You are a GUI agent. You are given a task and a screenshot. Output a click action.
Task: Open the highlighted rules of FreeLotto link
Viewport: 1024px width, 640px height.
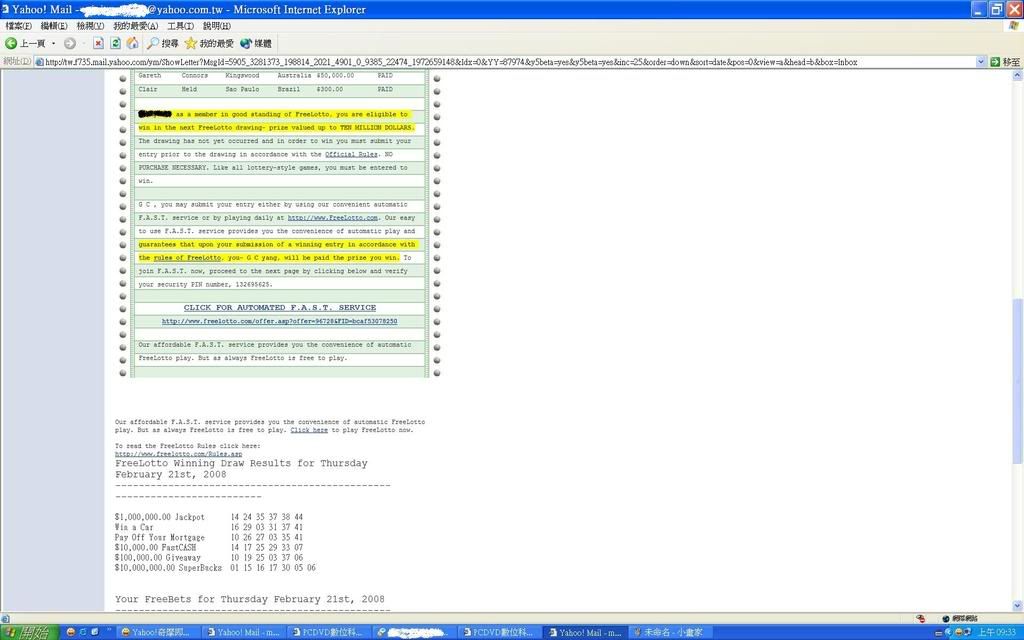[187, 258]
